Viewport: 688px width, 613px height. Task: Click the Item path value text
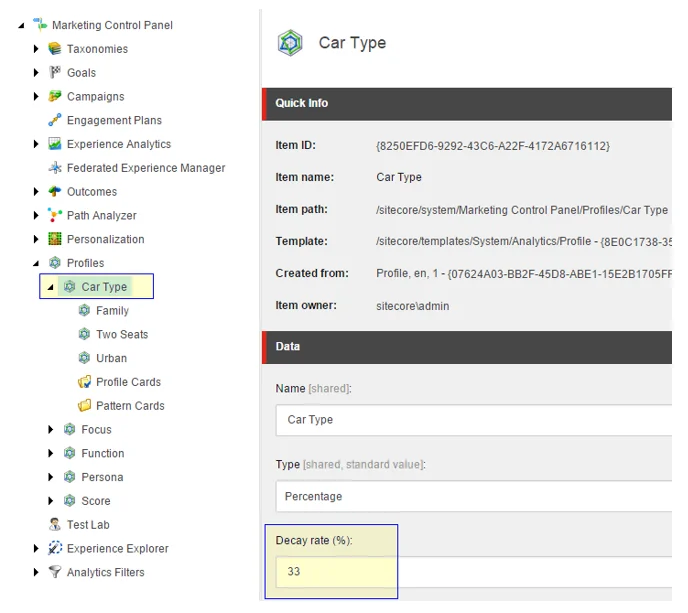point(522,210)
